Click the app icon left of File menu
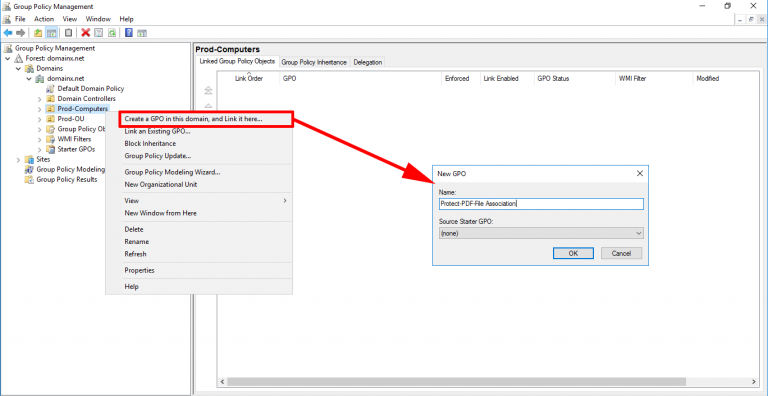Viewport: 768px width, 396px height. click(7, 19)
